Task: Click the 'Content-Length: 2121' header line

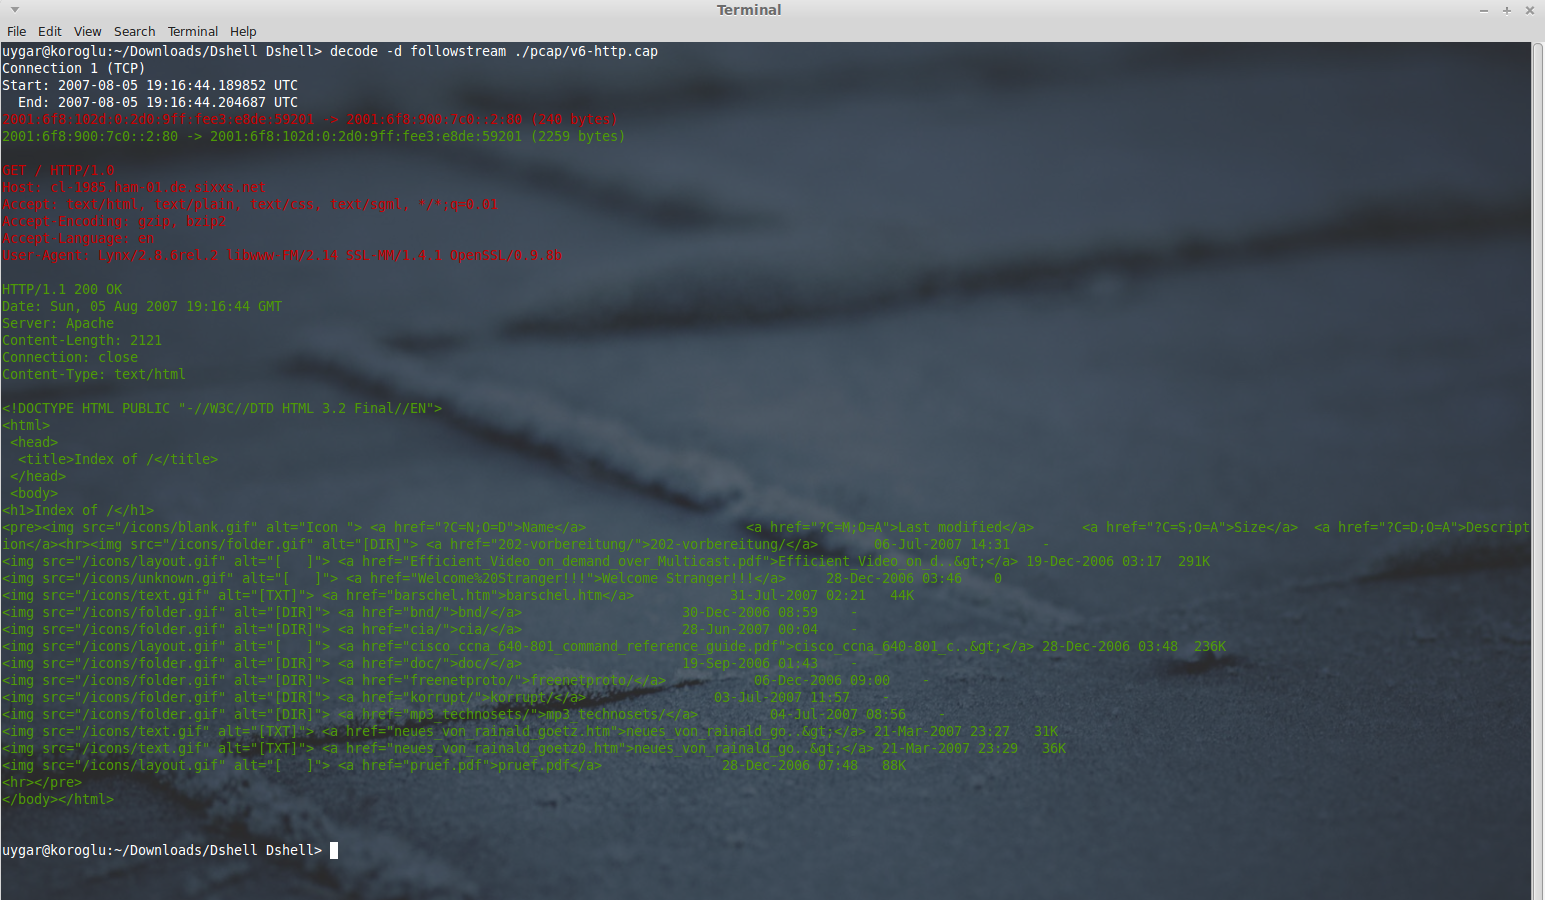Action: coord(82,340)
